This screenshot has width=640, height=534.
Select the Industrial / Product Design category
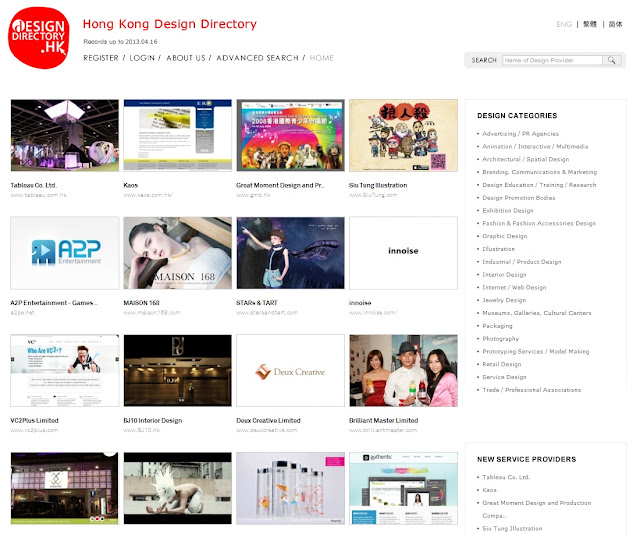click(522, 262)
